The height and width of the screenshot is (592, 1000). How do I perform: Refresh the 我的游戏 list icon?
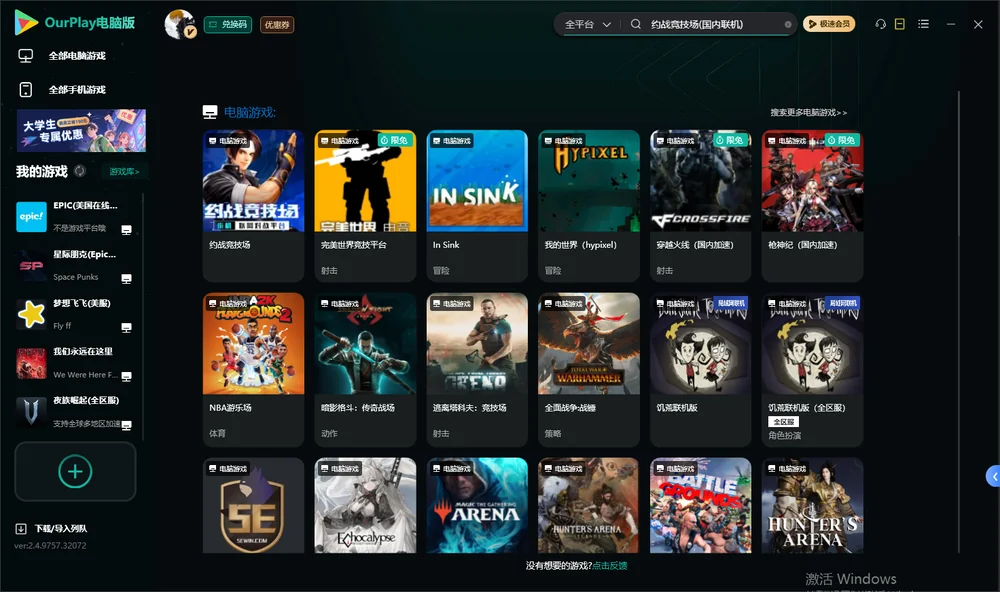[80, 171]
